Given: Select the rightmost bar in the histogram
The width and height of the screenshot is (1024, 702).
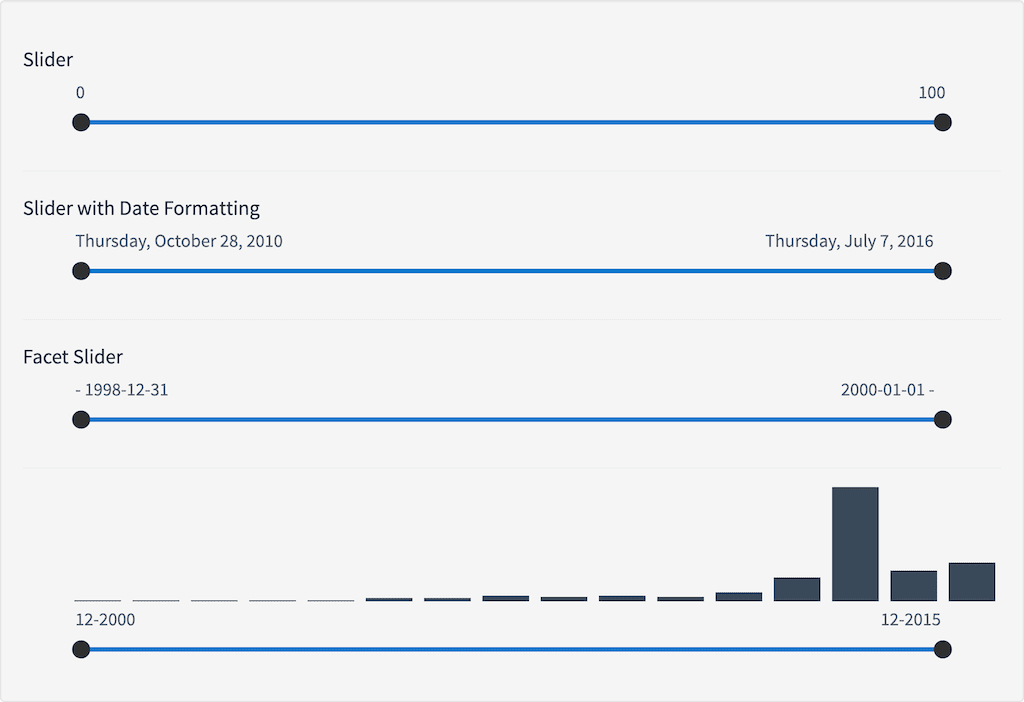Looking at the screenshot, I should click(972, 582).
